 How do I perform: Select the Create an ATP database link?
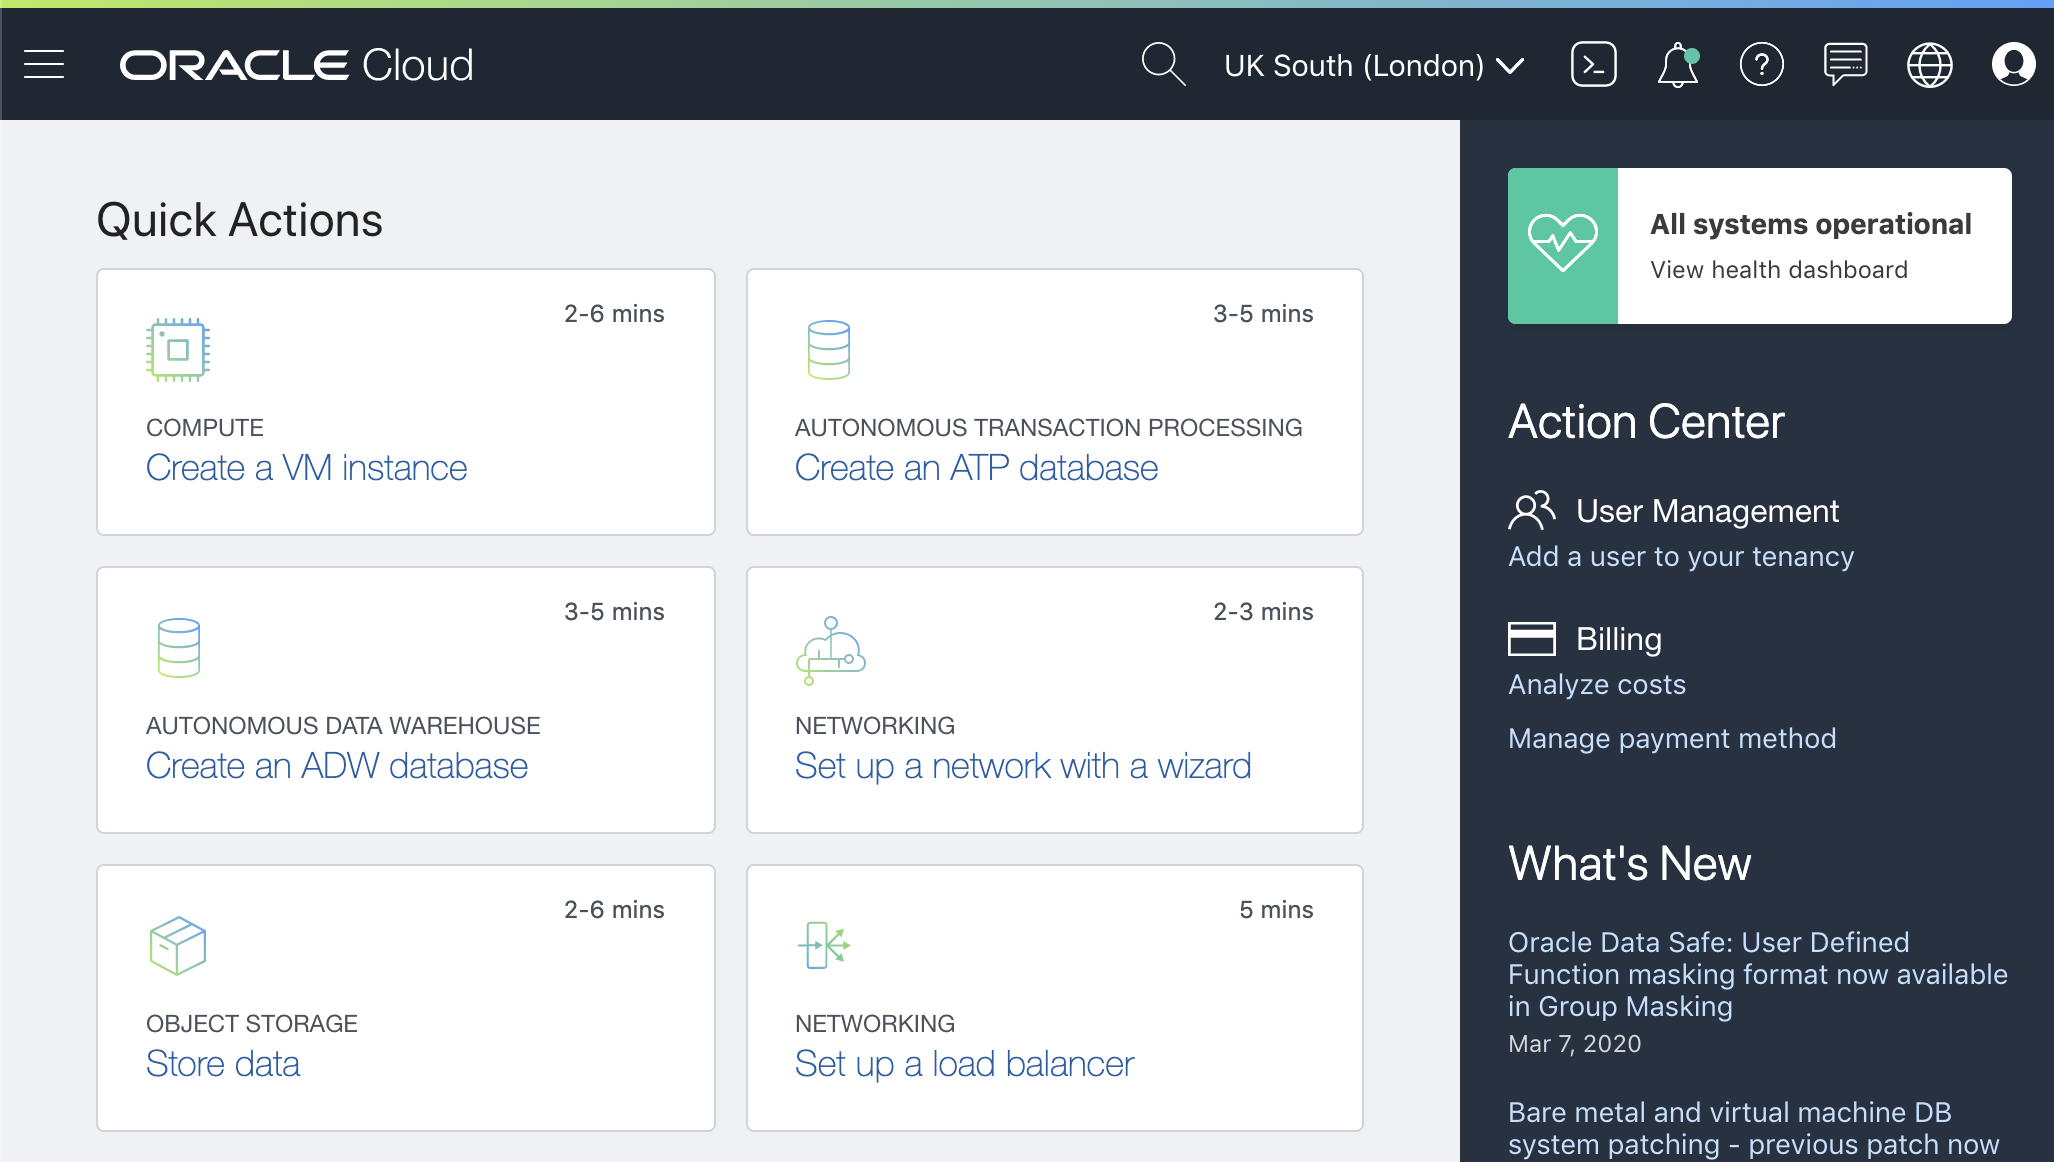coord(976,468)
